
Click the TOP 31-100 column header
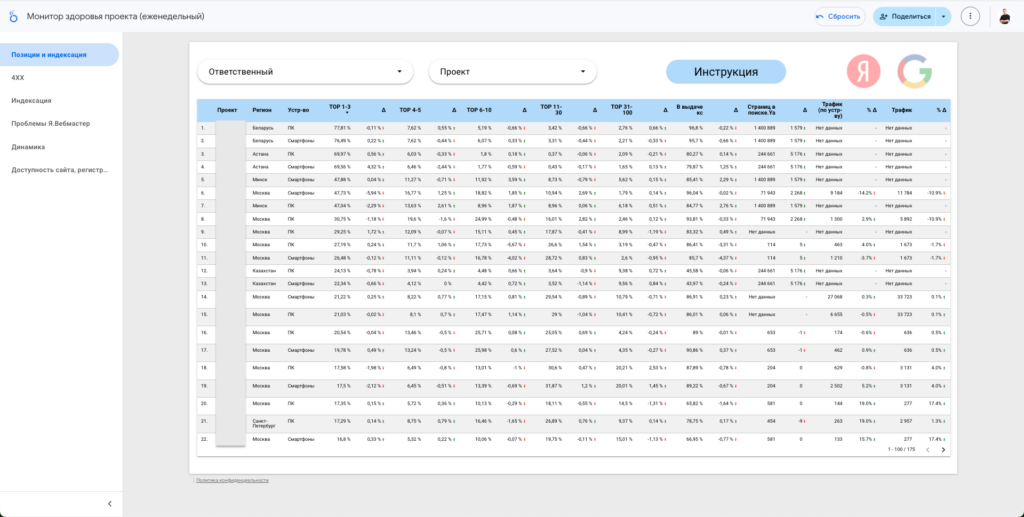(621, 108)
